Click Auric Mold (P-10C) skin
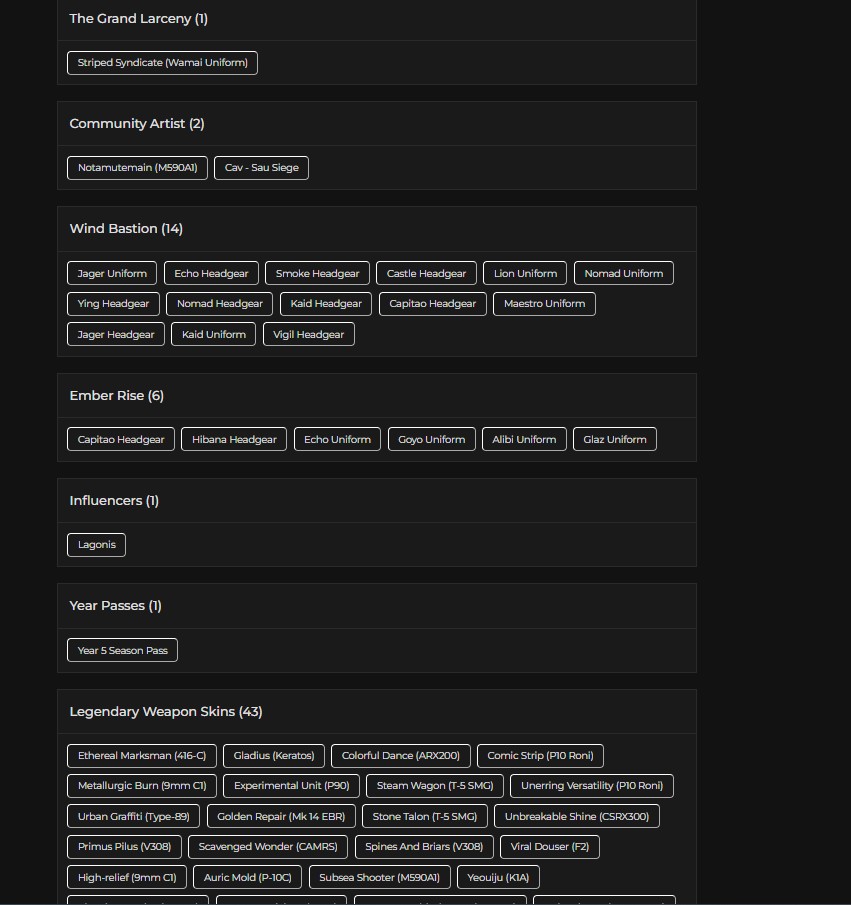The width and height of the screenshot is (851, 905). coord(248,878)
